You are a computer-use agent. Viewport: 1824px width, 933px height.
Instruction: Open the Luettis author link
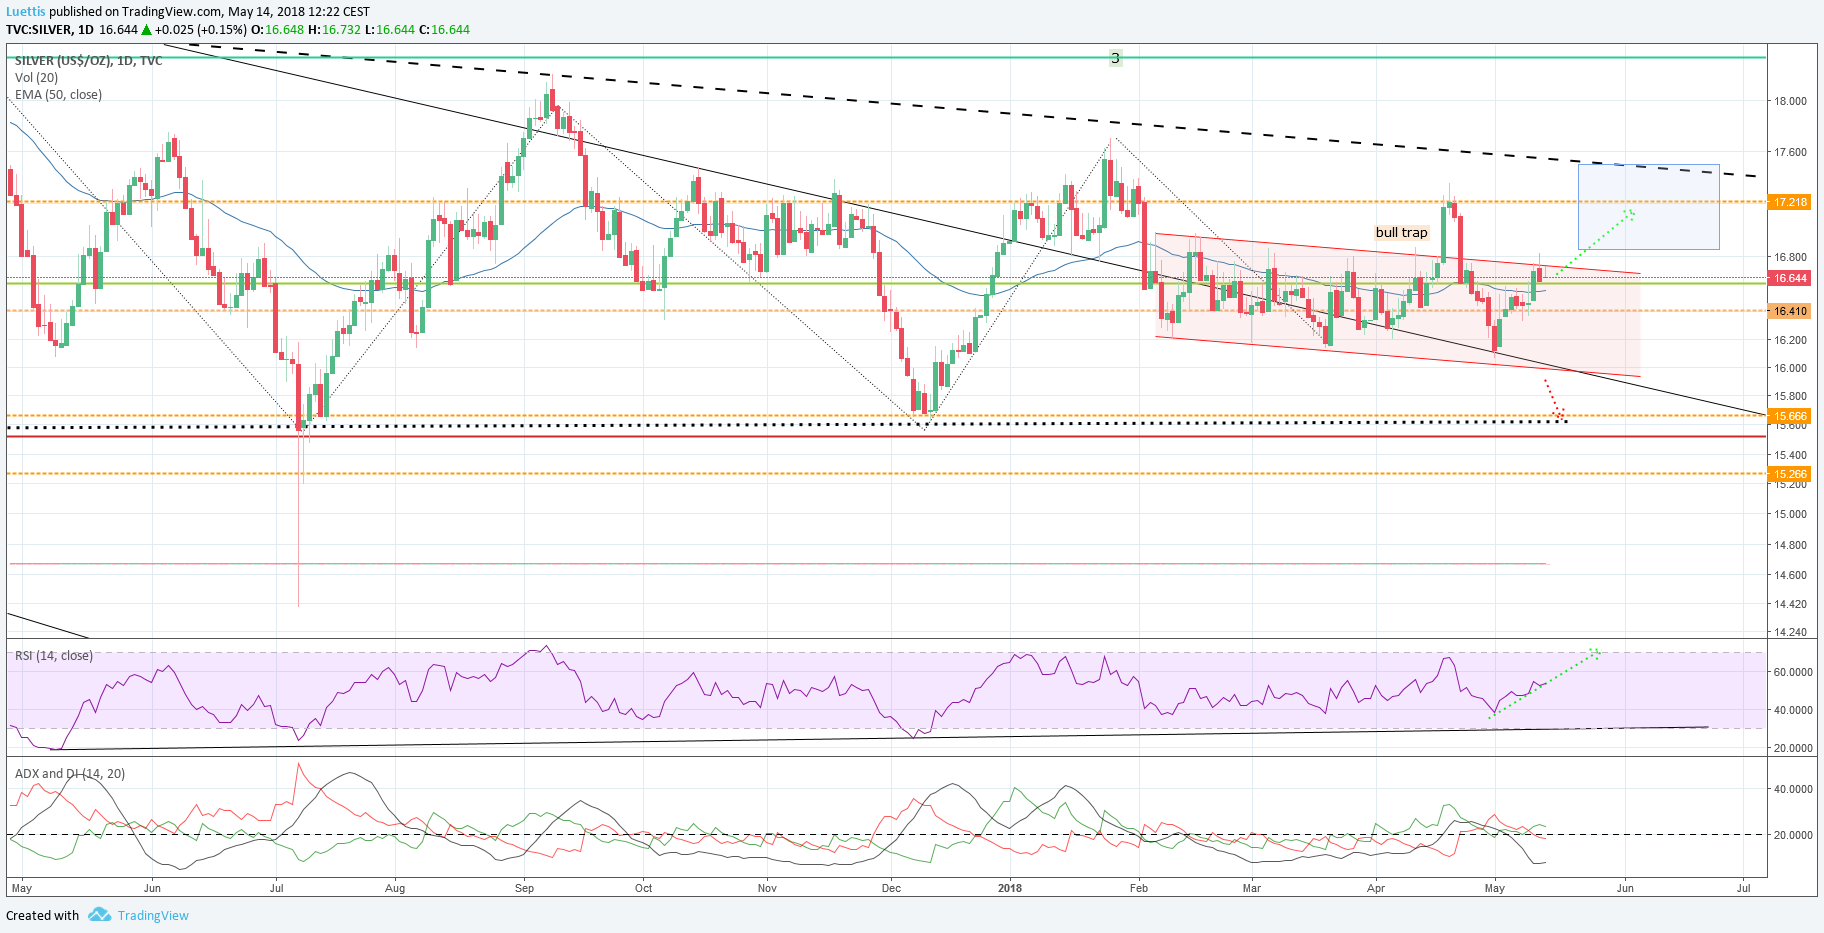26,12
